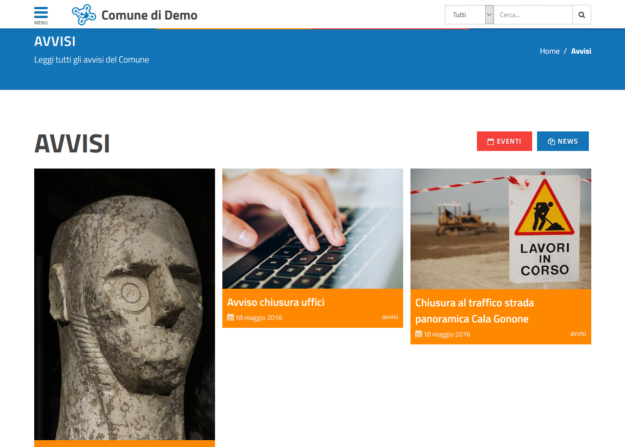625x447 pixels.
Task: Open the Avviso chiusura uffici article title
Action: tap(276, 301)
